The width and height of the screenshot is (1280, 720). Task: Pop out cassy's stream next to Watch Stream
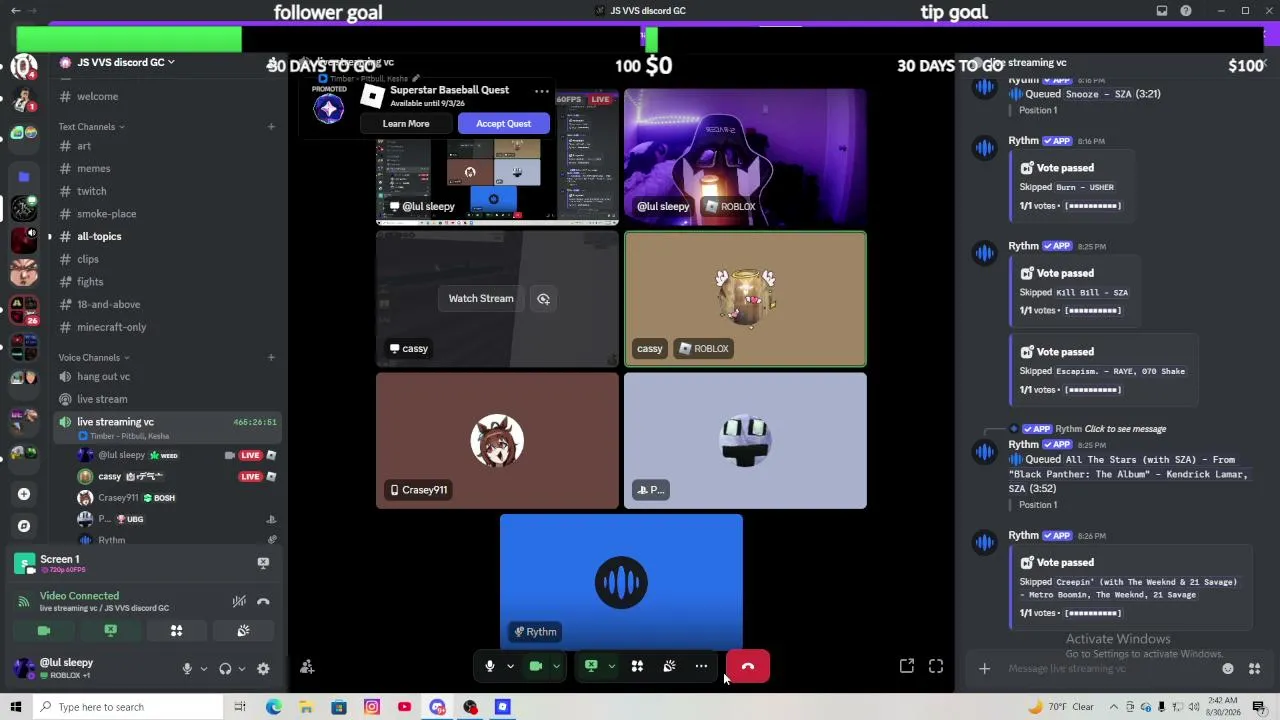(543, 299)
